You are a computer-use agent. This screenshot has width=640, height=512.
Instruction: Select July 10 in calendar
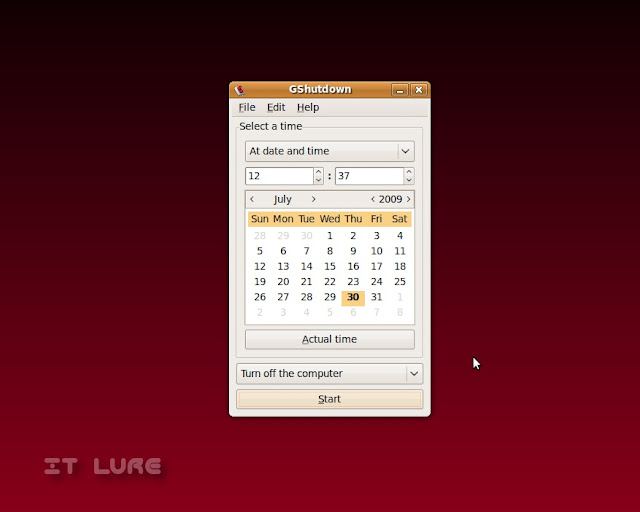(x=376, y=251)
